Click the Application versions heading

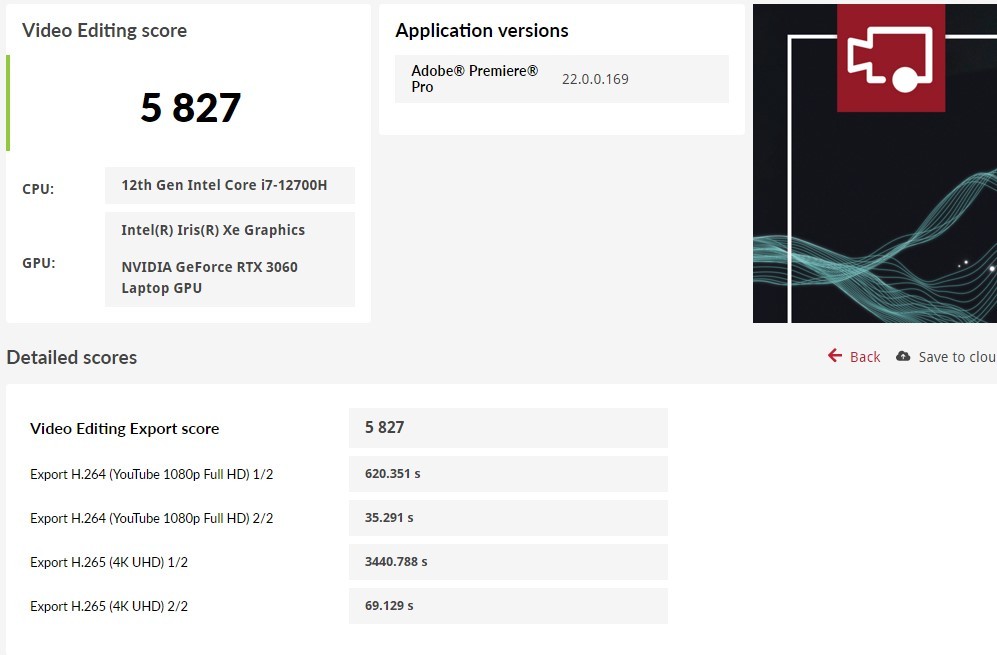(482, 31)
